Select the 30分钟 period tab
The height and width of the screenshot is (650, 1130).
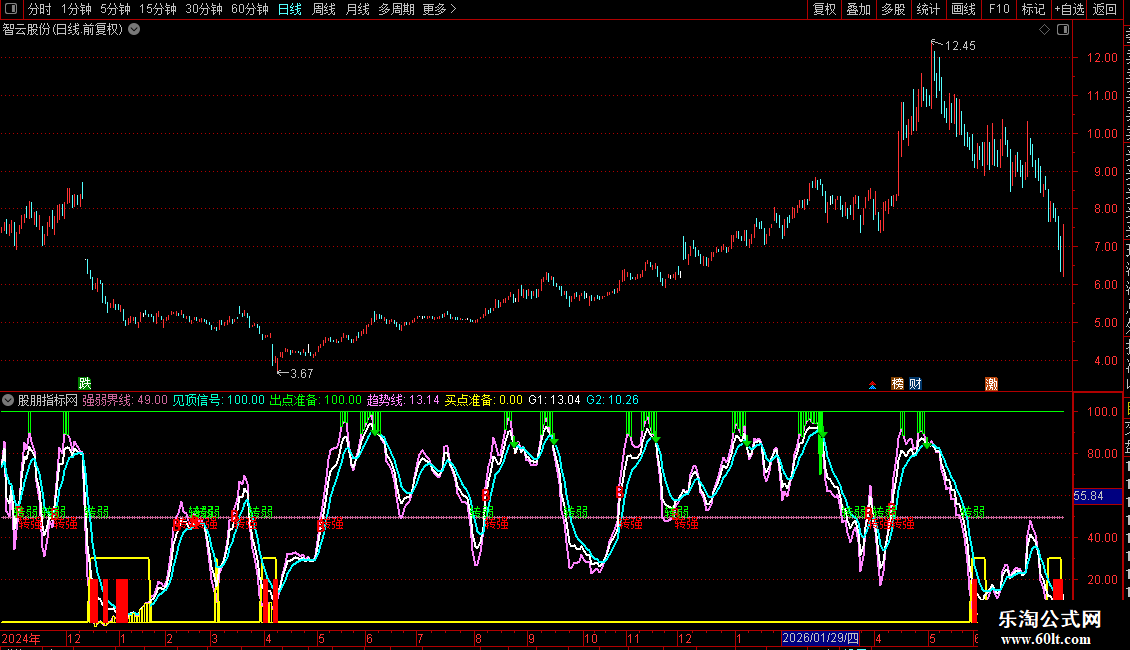[x=204, y=9]
